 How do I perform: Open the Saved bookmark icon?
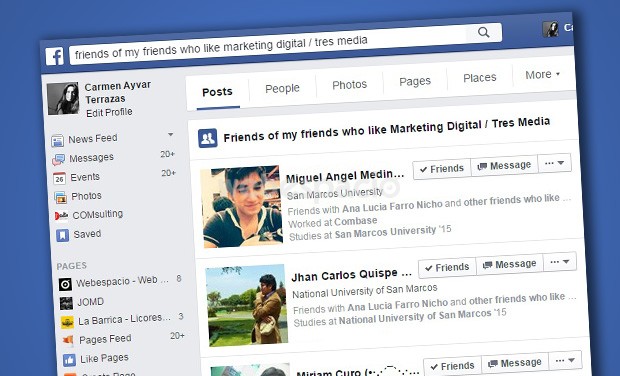[62, 235]
